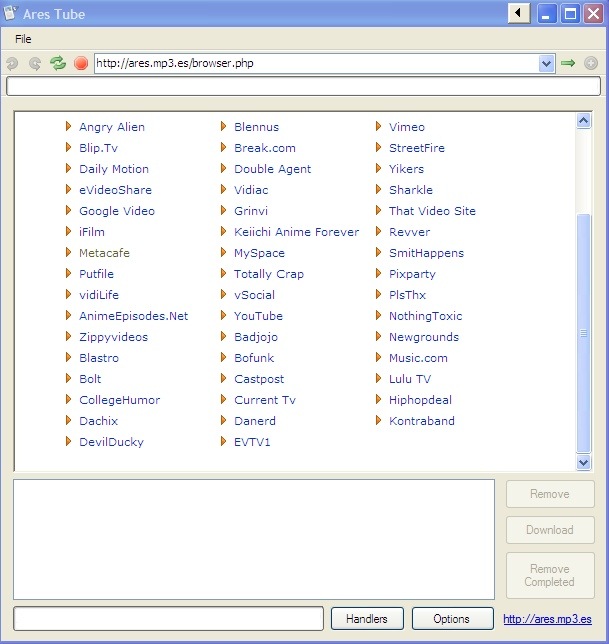This screenshot has width=609, height=644.
Task: Open the Current Tv link
Action: point(265,400)
